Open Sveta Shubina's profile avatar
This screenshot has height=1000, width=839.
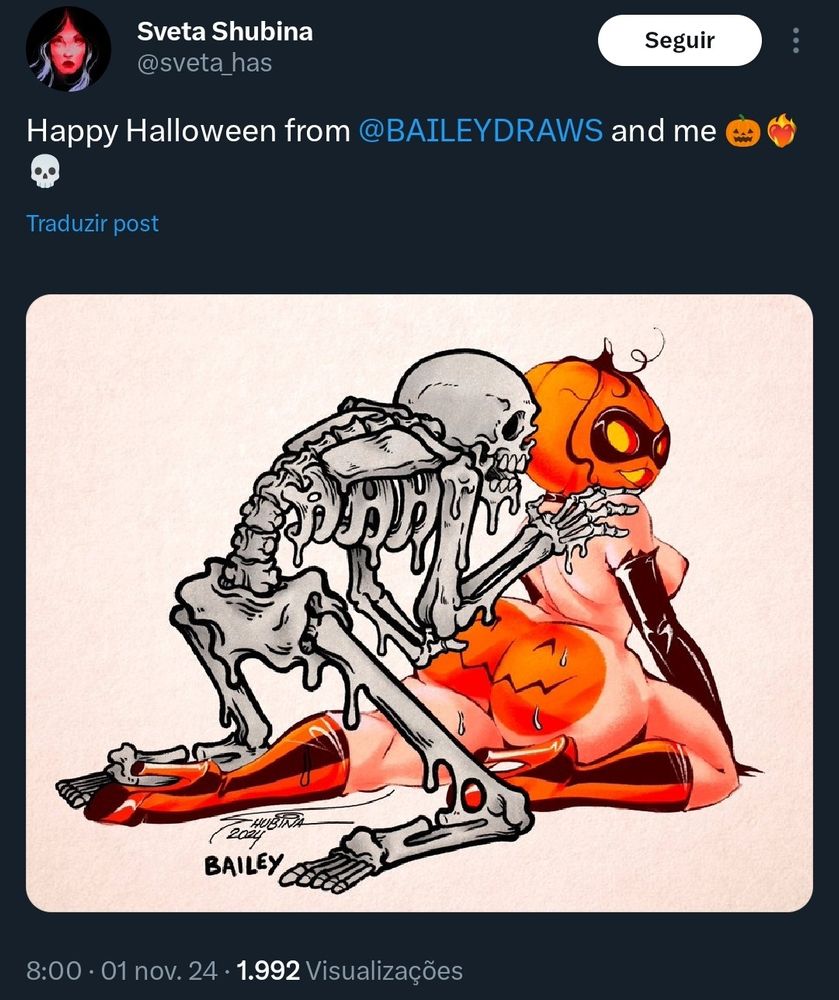click(x=68, y=49)
